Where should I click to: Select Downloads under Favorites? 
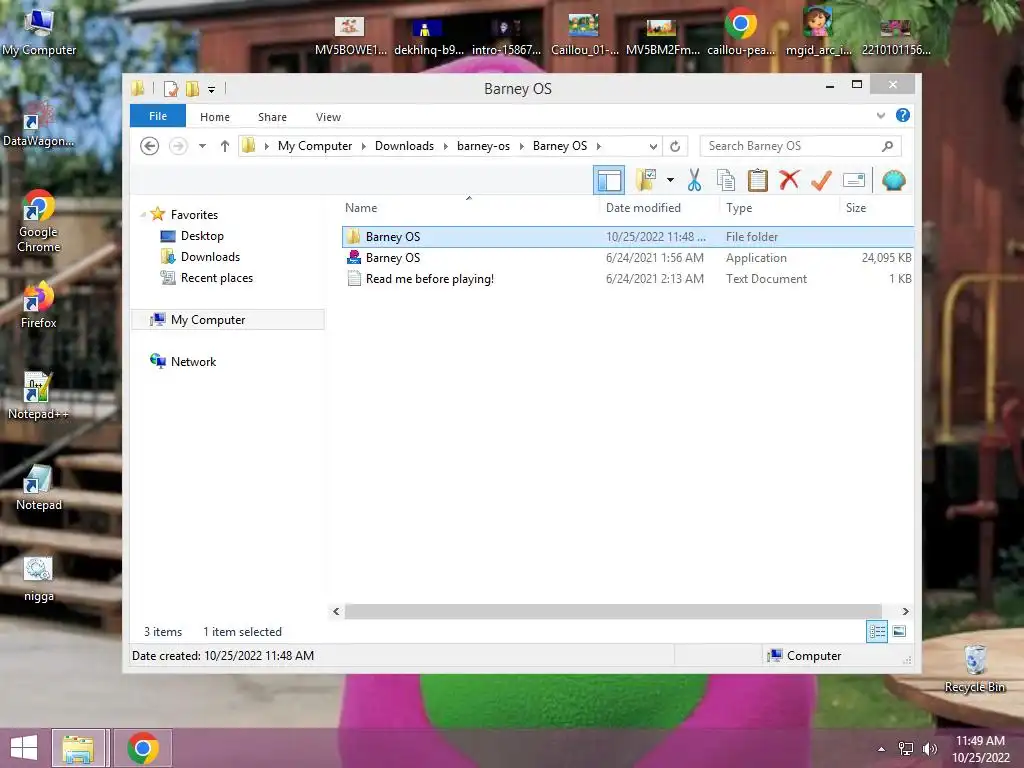point(210,257)
